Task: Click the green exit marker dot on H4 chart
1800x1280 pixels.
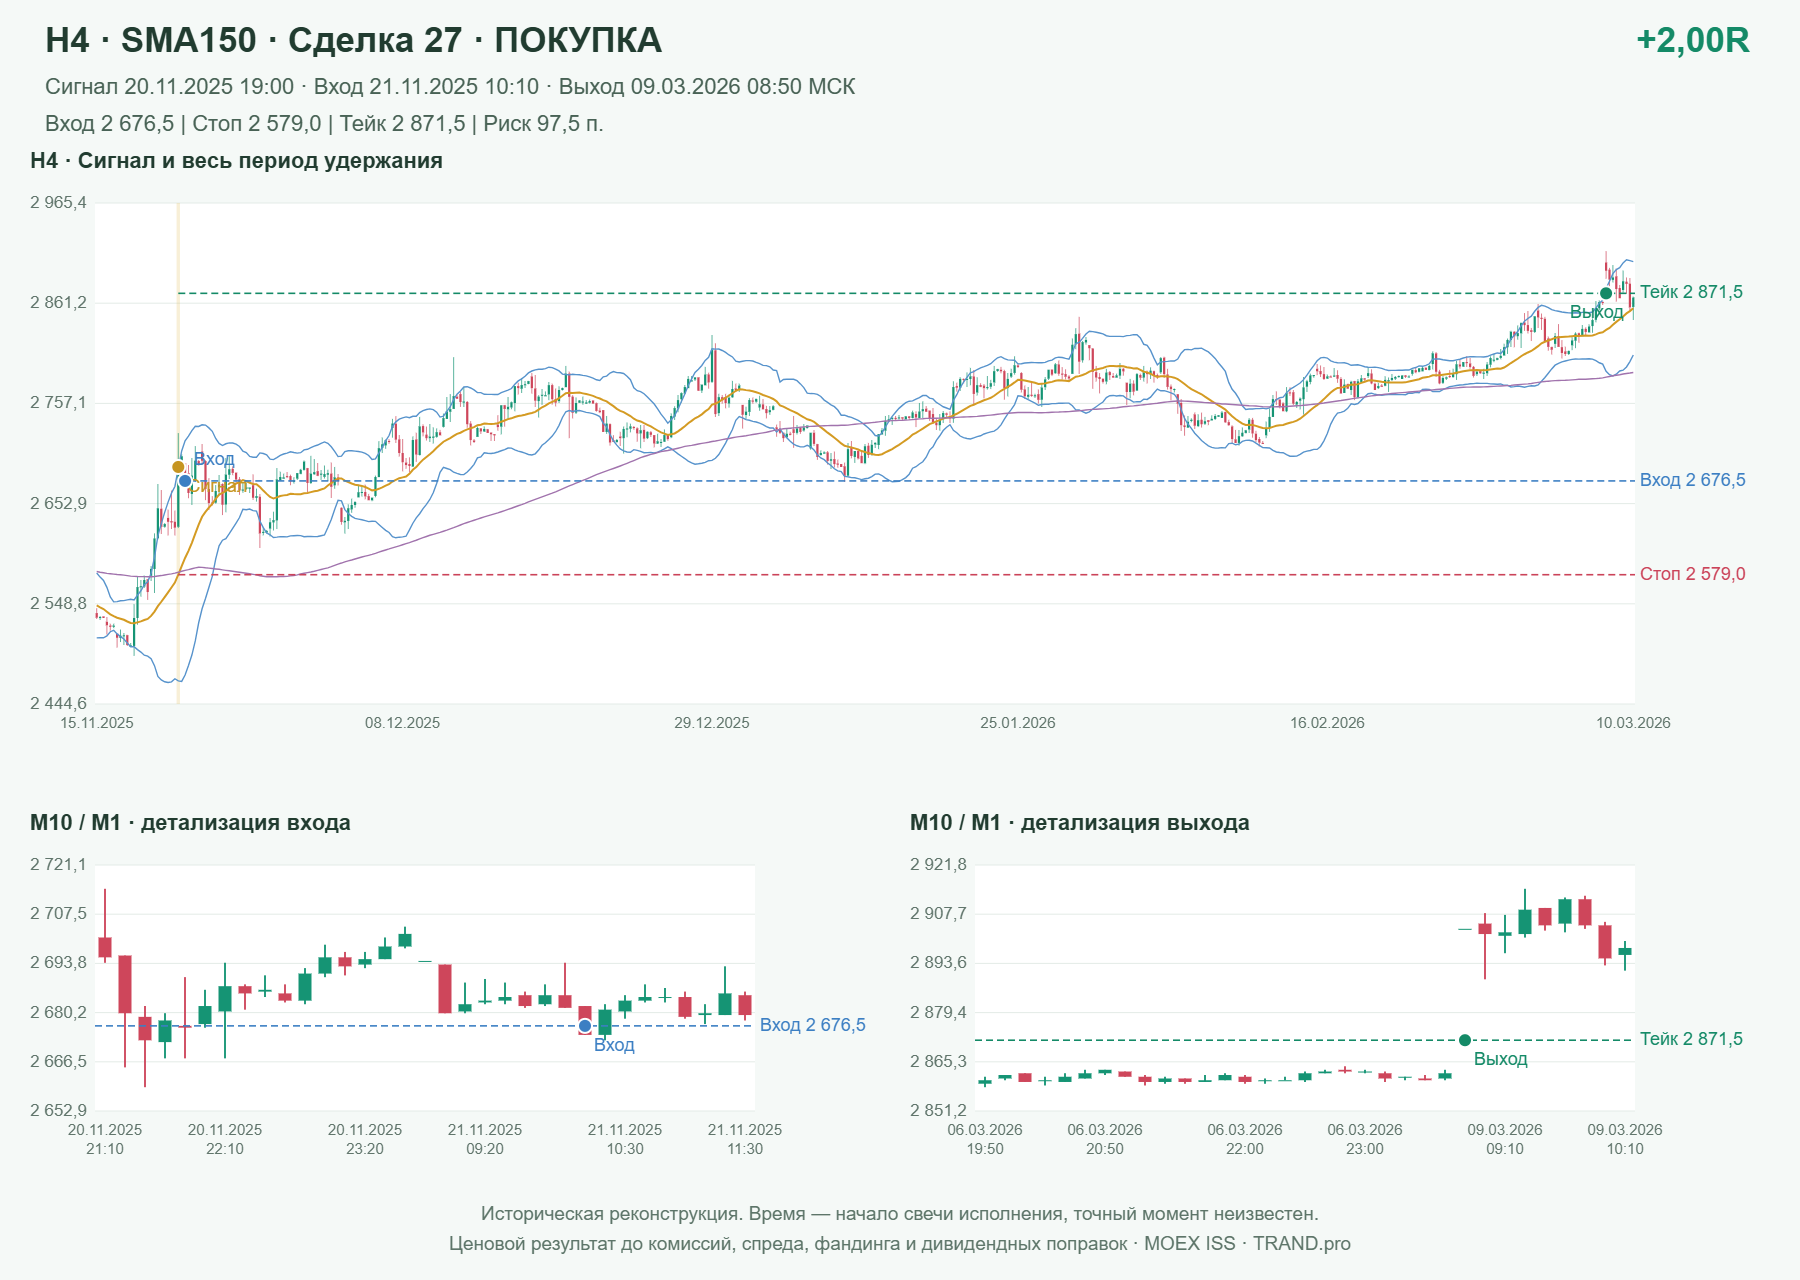Action: point(1606,293)
